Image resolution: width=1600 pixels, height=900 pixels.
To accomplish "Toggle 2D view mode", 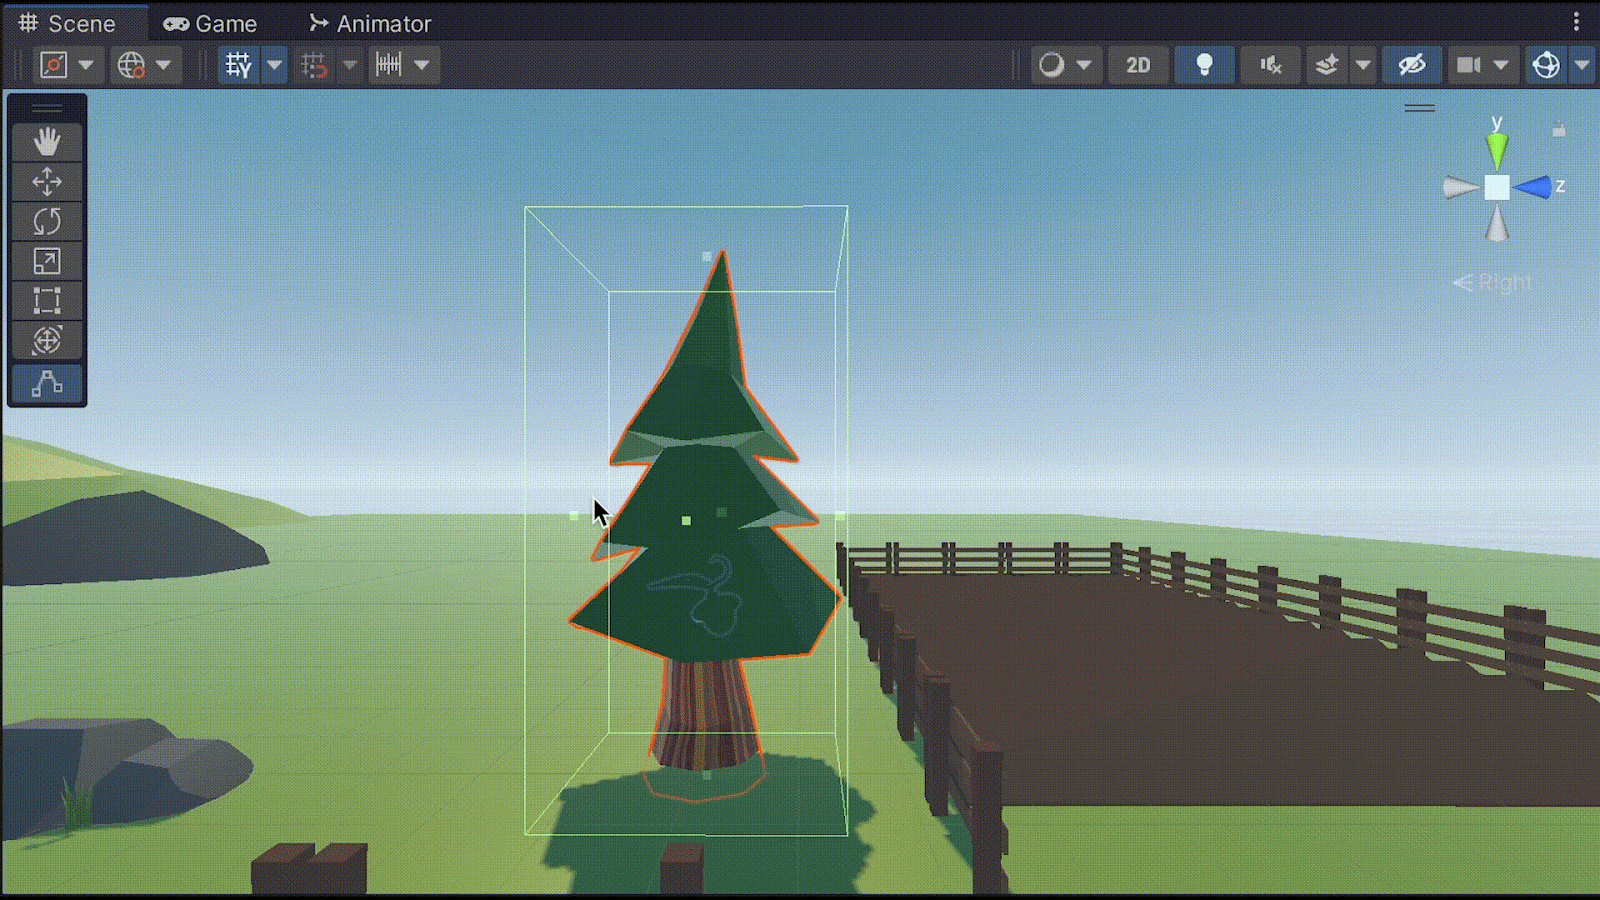I will [x=1138, y=65].
